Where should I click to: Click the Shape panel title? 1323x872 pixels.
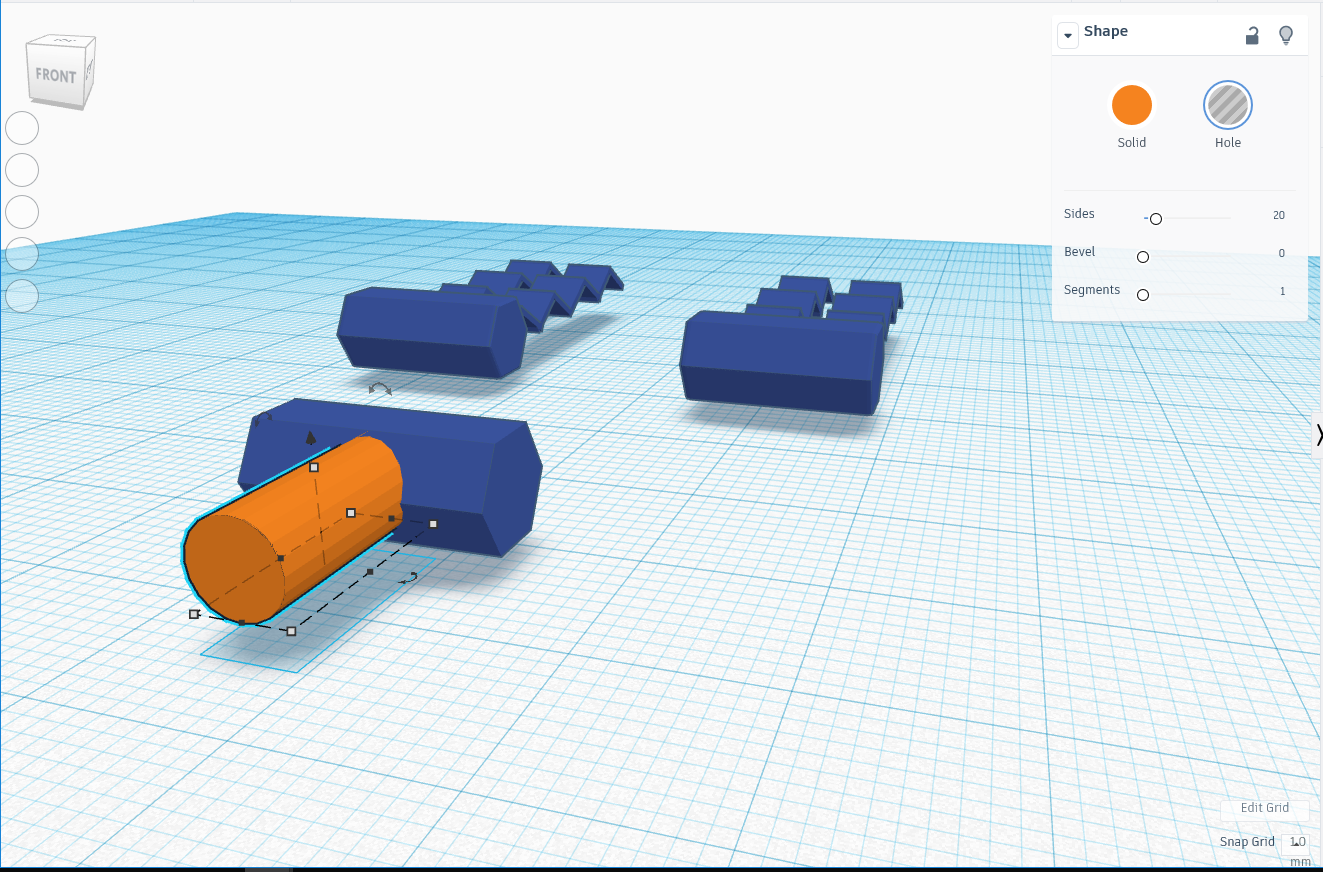tap(1106, 32)
